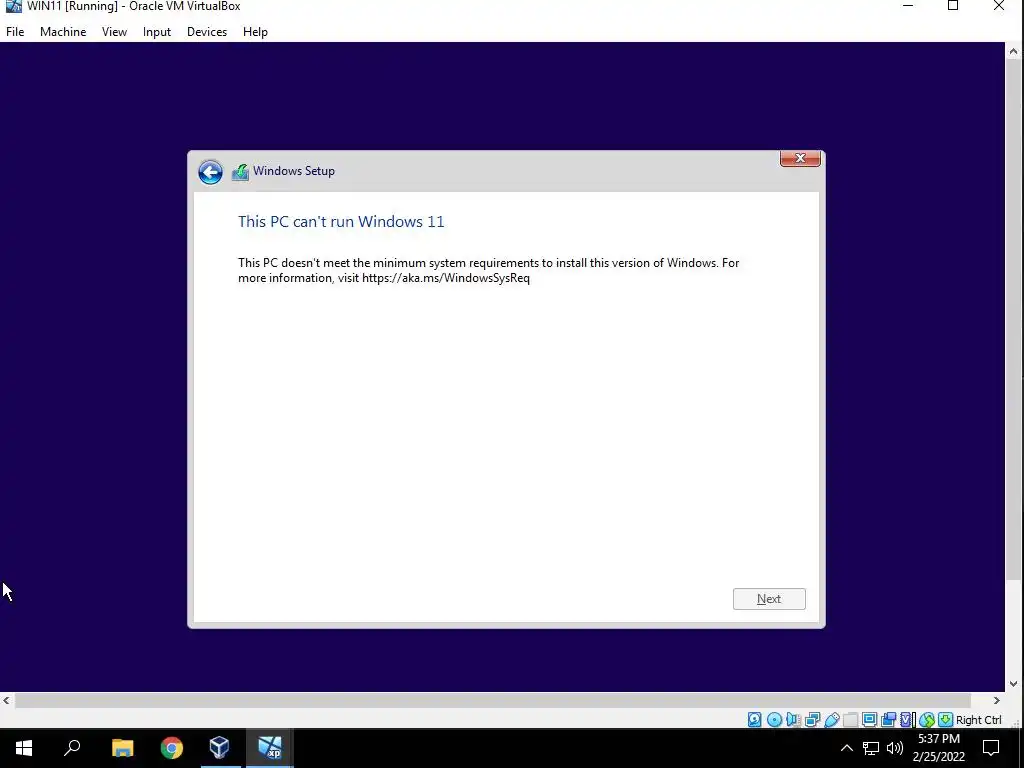Open the View menu
The width and height of the screenshot is (1024, 768).
(x=114, y=32)
